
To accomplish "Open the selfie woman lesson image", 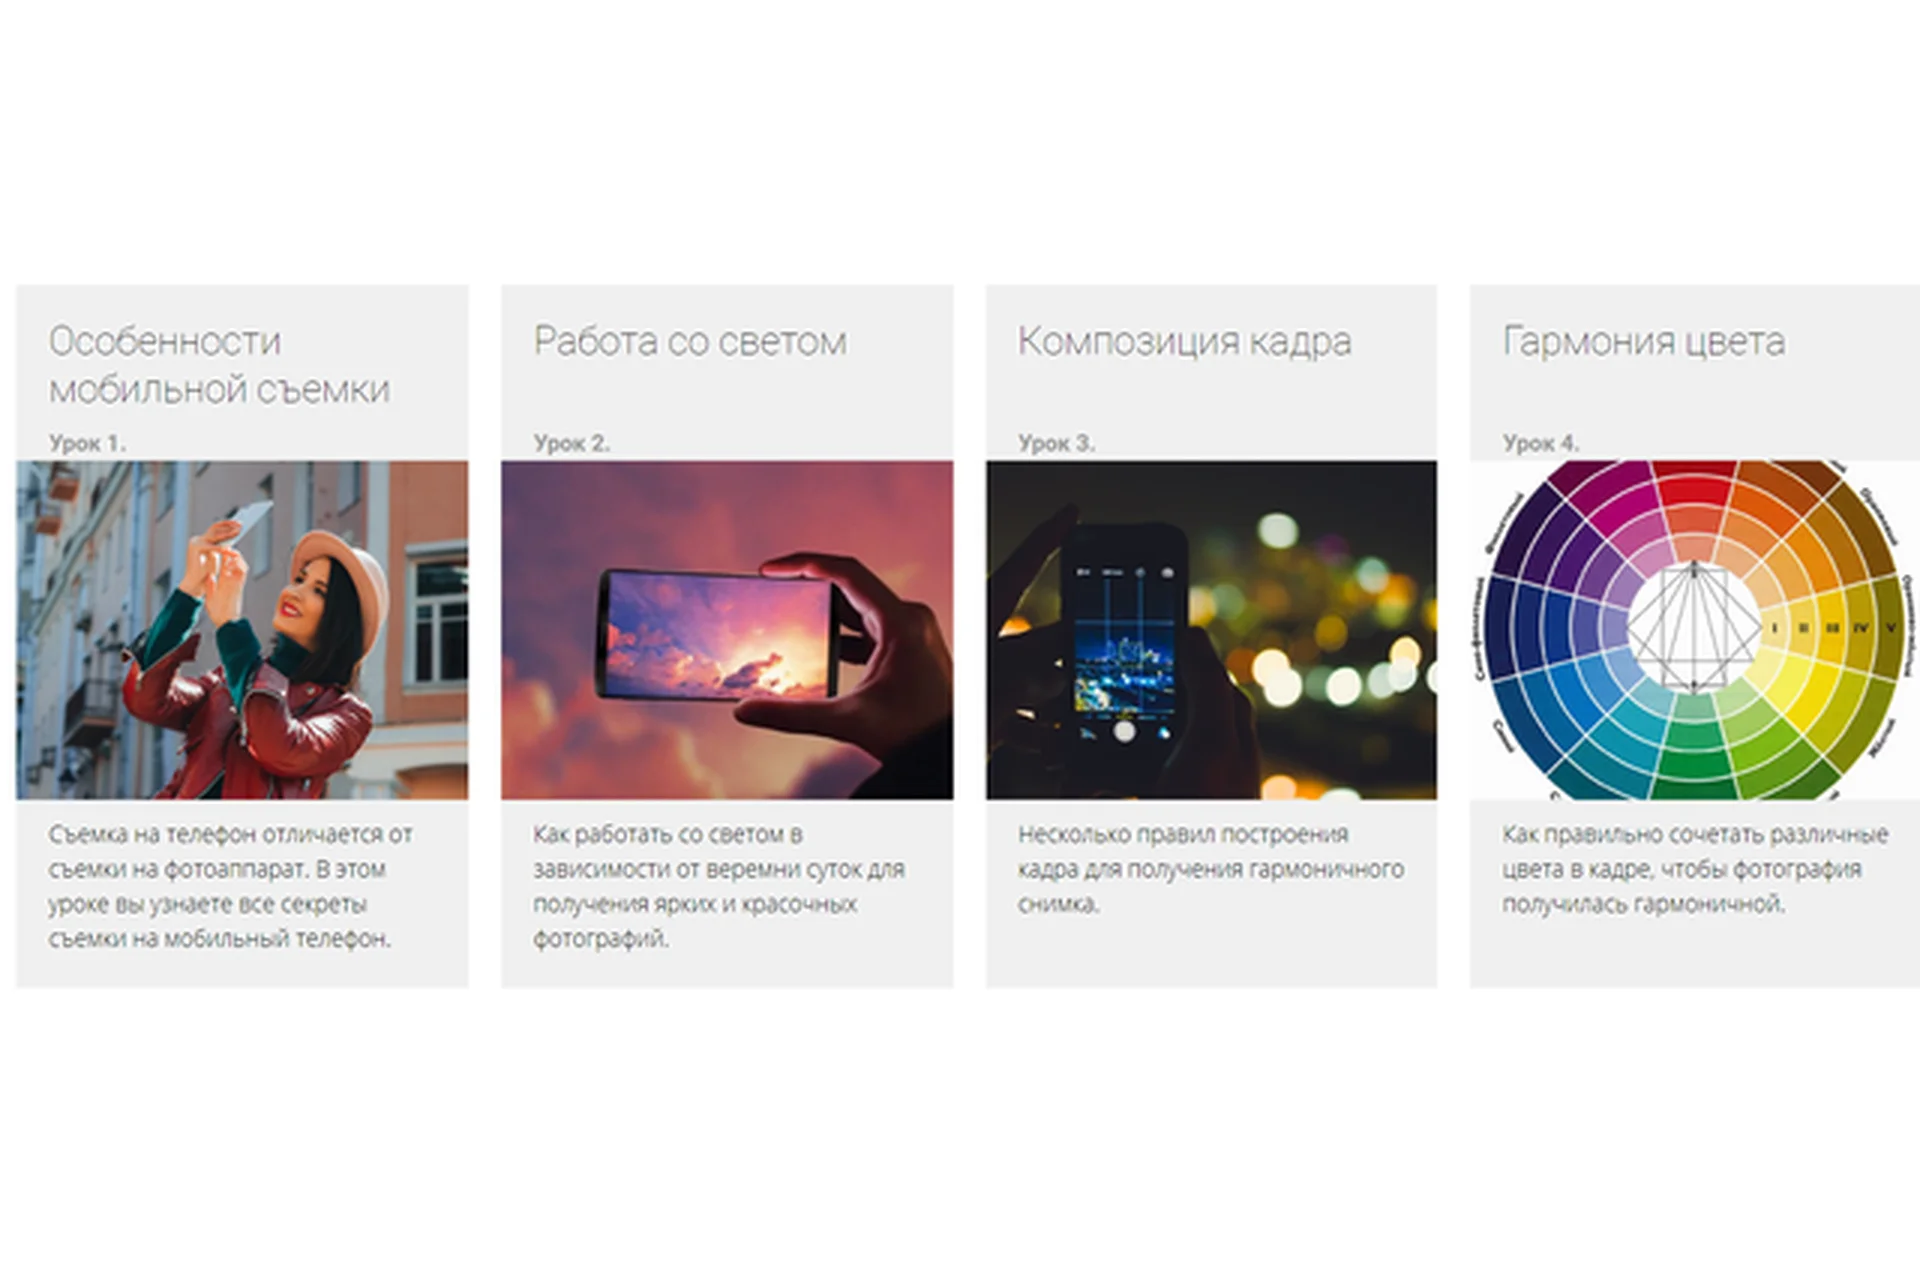I will coord(242,629).
